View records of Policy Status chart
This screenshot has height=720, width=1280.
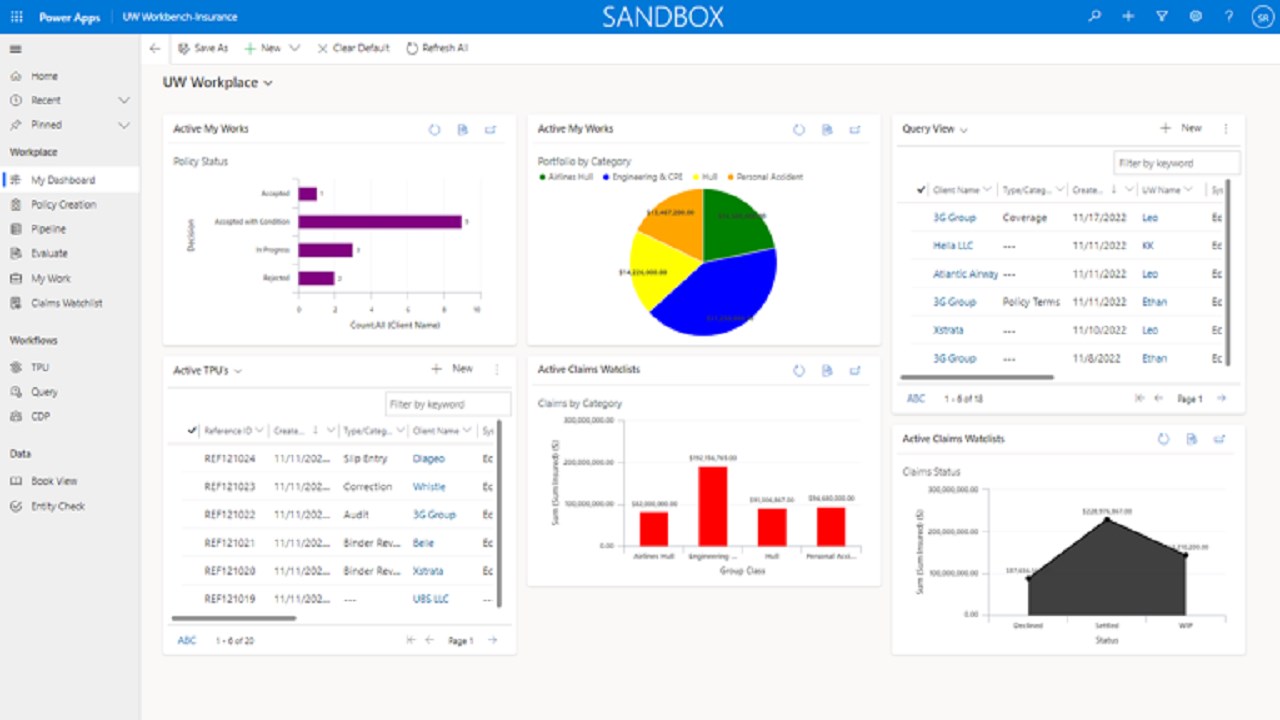(x=462, y=130)
